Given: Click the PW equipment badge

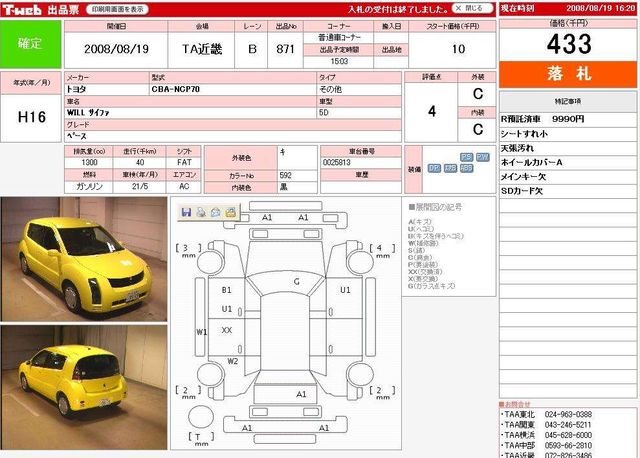Looking at the screenshot, I should click(482, 157).
